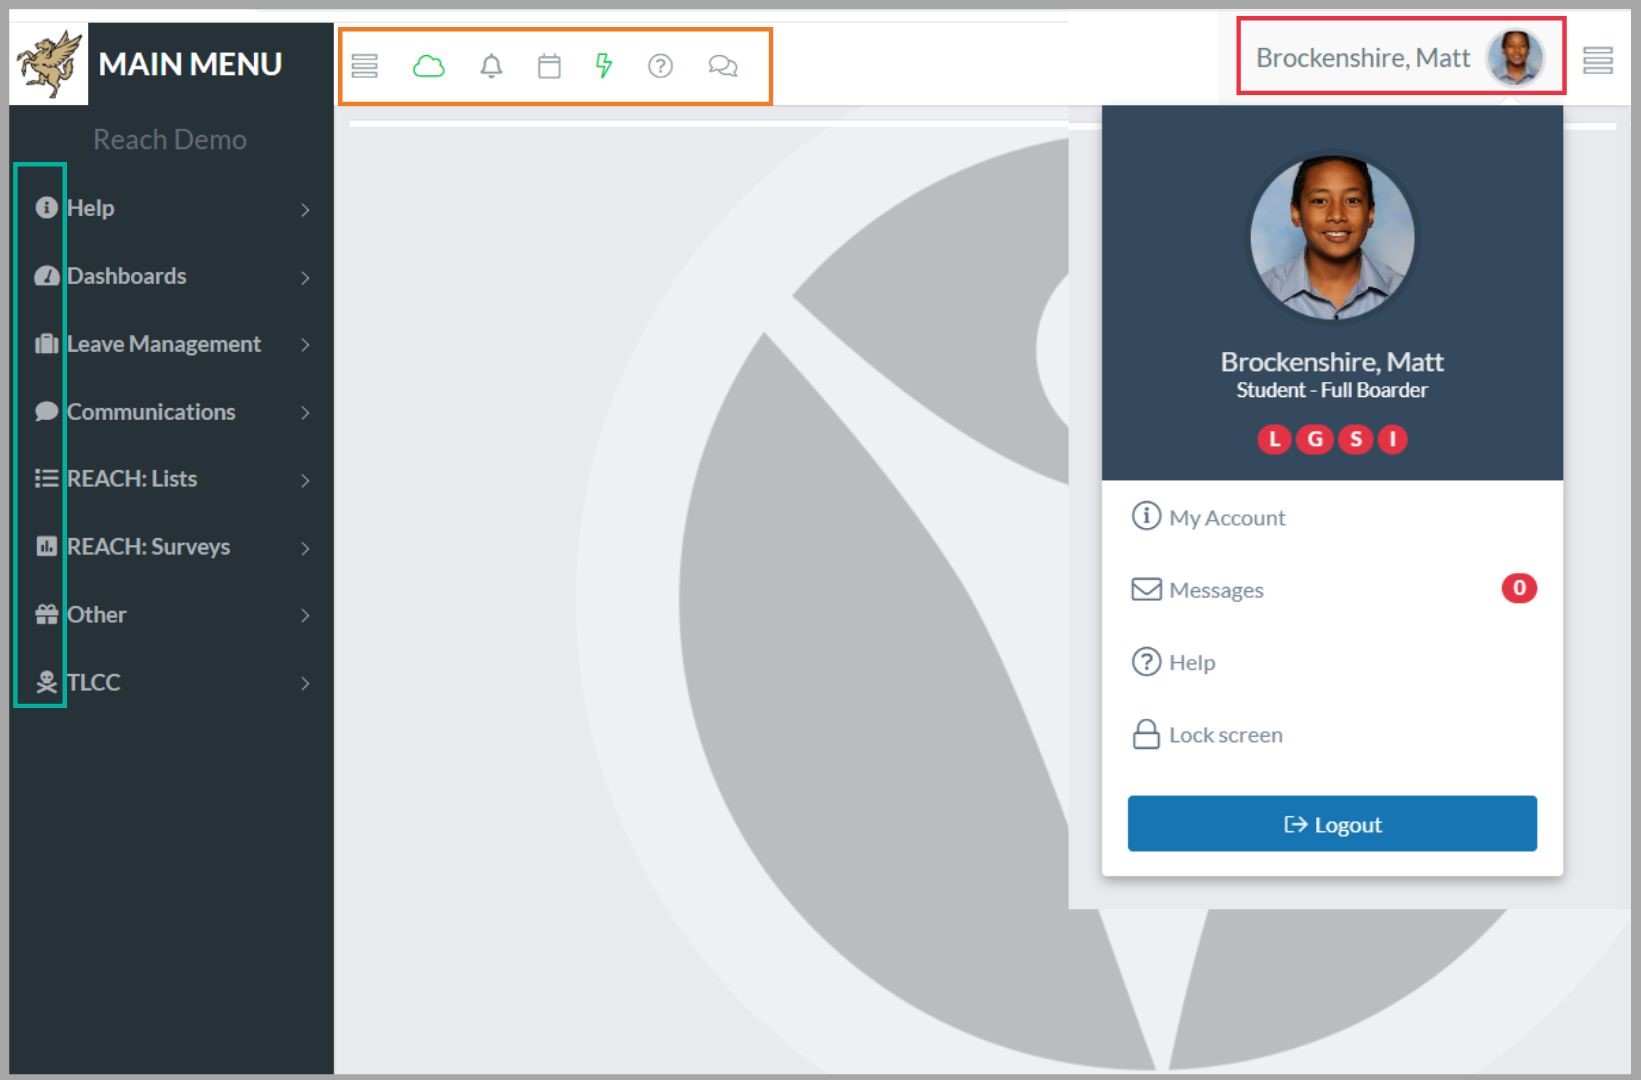This screenshot has height=1080, width=1641.
Task: Click the large profile photo
Action: tap(1332, 238)
